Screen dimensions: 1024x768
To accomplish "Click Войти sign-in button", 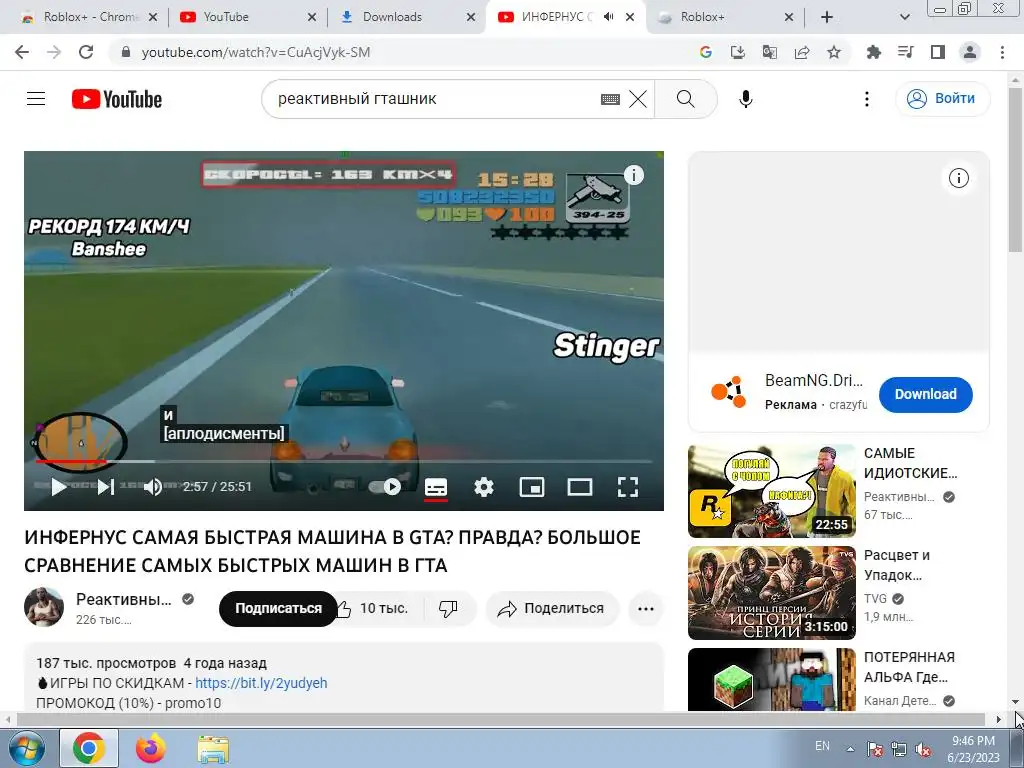I will [x=942, y=99].
